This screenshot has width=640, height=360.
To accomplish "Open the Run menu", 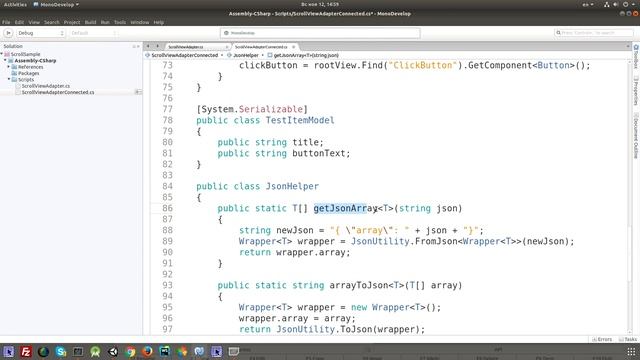I will tap(105, 22).
